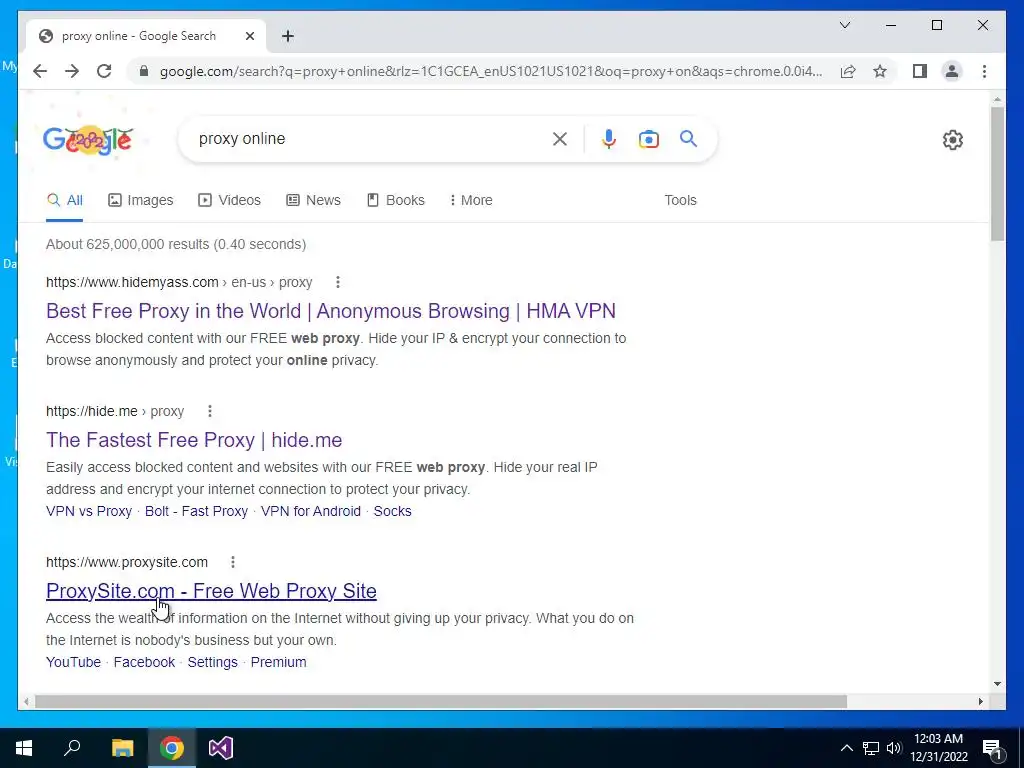Open Bolt - Fast Proxy sitelink
Screen dimensions: 1024x768
pyautogui.click(x=197, y=511)
